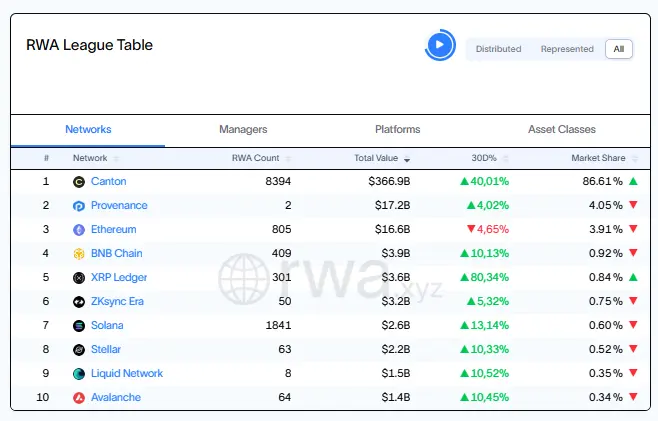
Task: Click the 0.75% market share value
Action: tap(606, 301)
